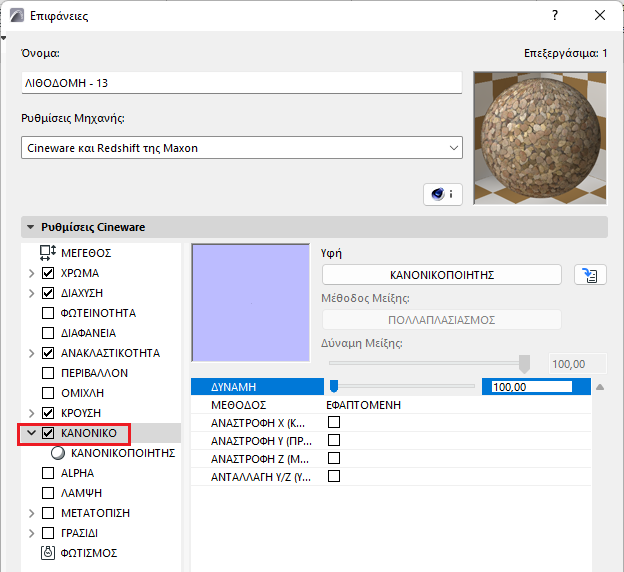624x572 pixels.
Task: Select the ΑΝΑΣΤΡΟΦΗ X property label
Action: [258, 423]
